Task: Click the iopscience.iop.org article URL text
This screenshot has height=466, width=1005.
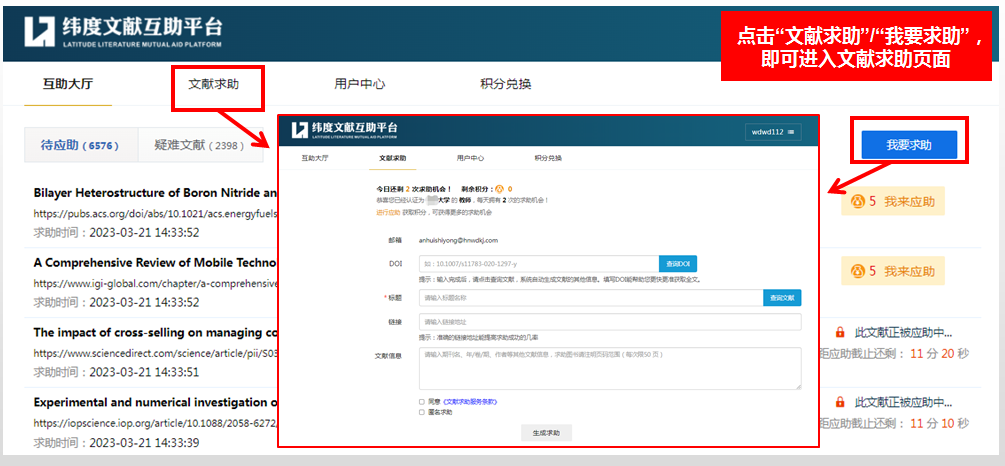Action: point(155,423)
